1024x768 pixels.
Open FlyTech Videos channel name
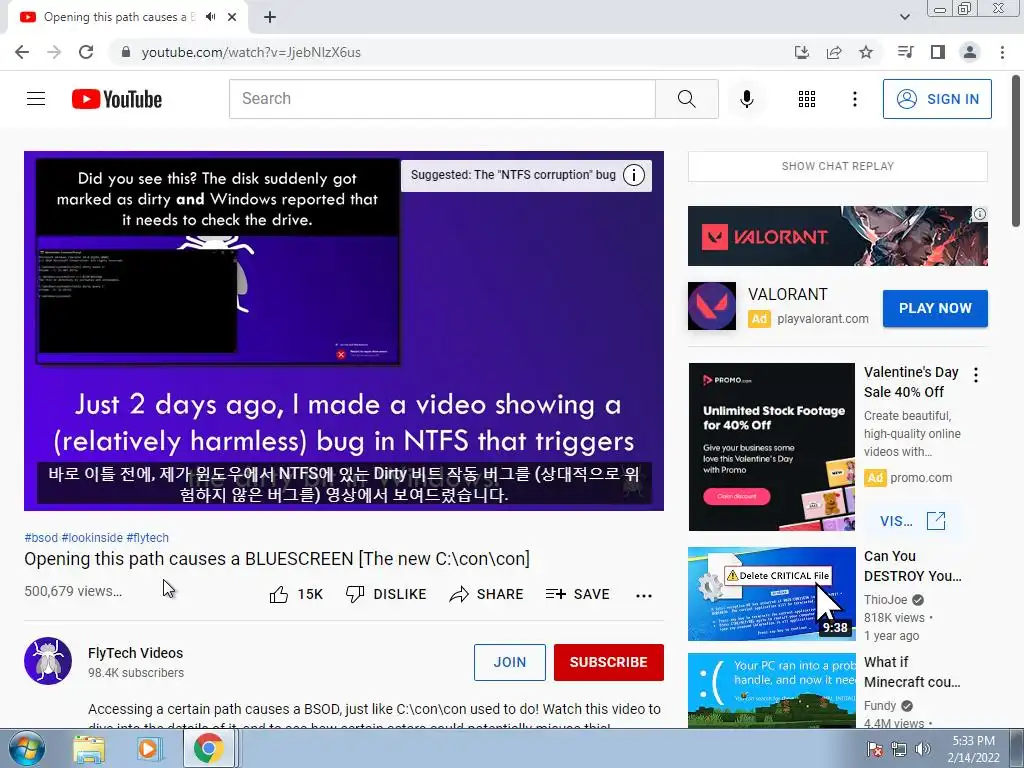click(x=135, y=653)
